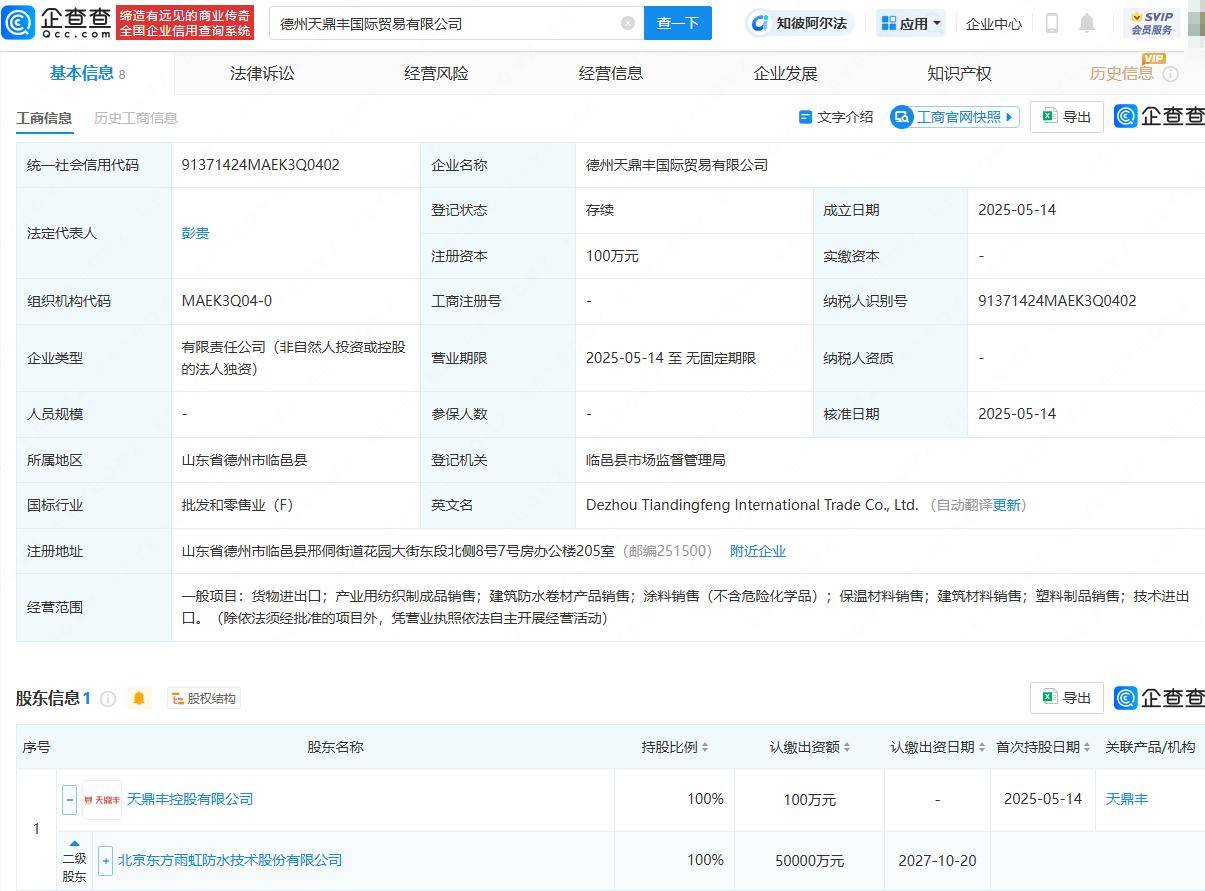1205x891 pixels.
Task: Click the 天鼎丰 company logo thumbnail
Action: pos(102,800)
